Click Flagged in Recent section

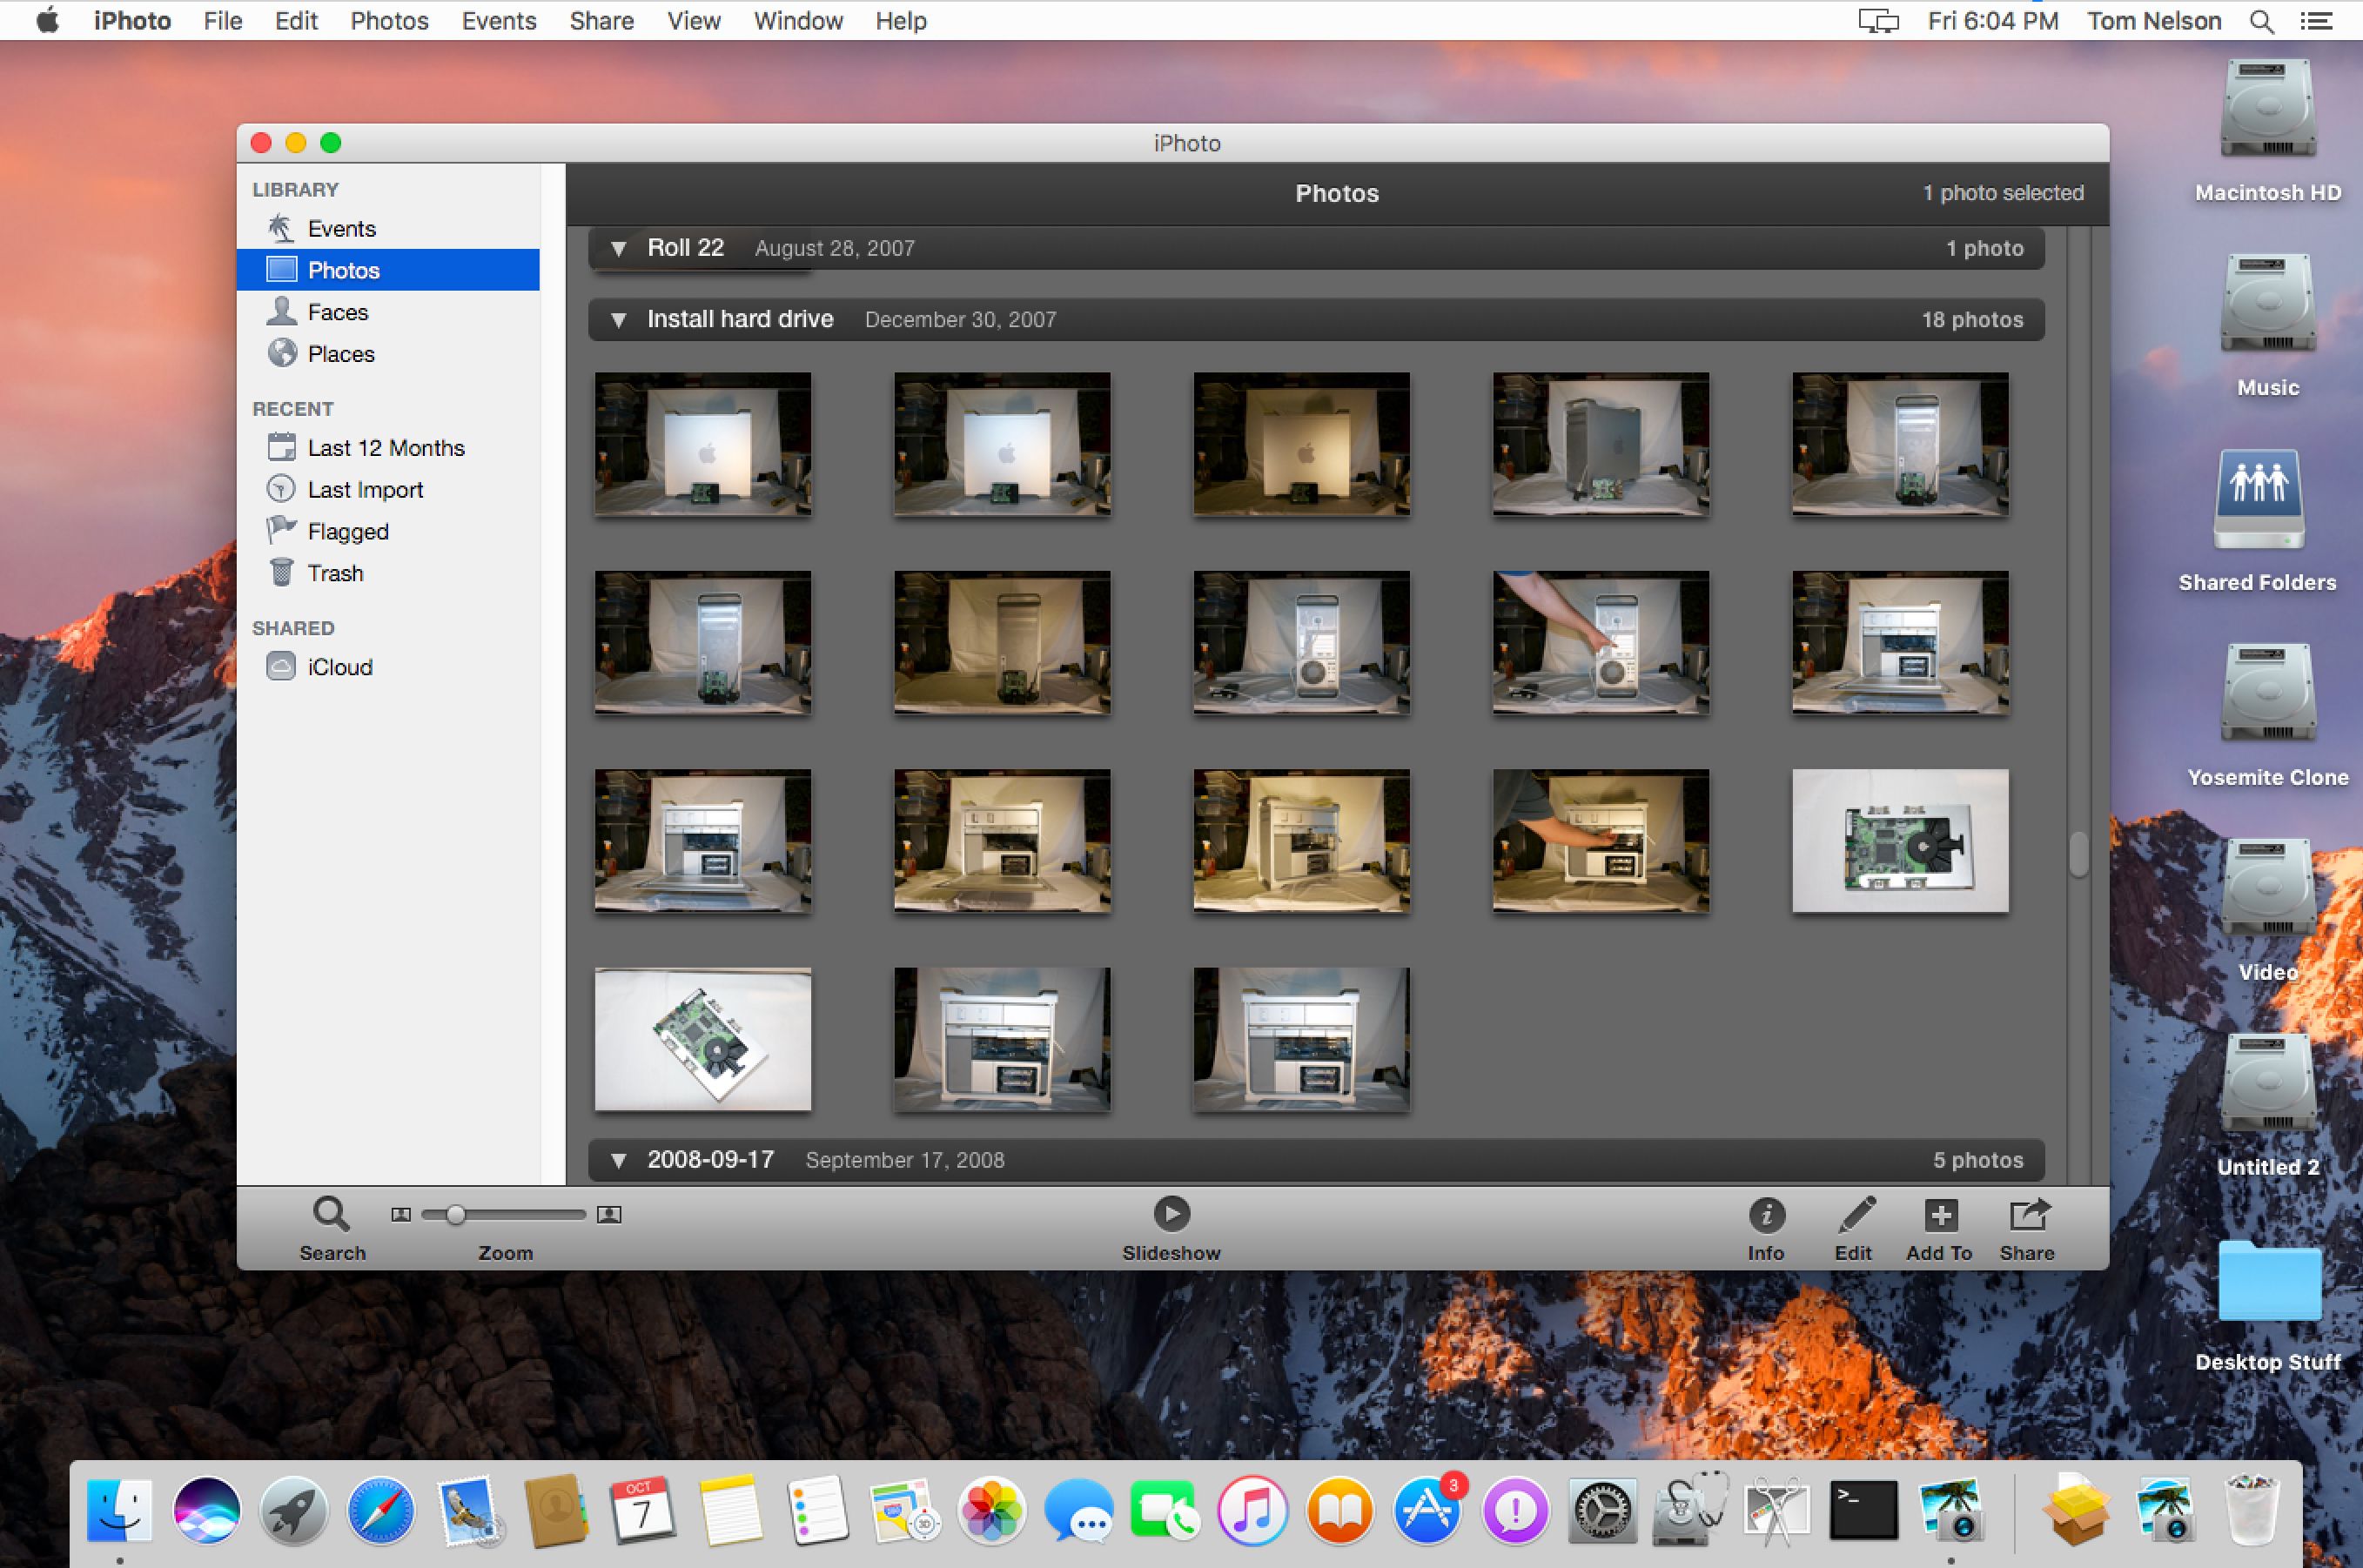click(x=346, y=532)
